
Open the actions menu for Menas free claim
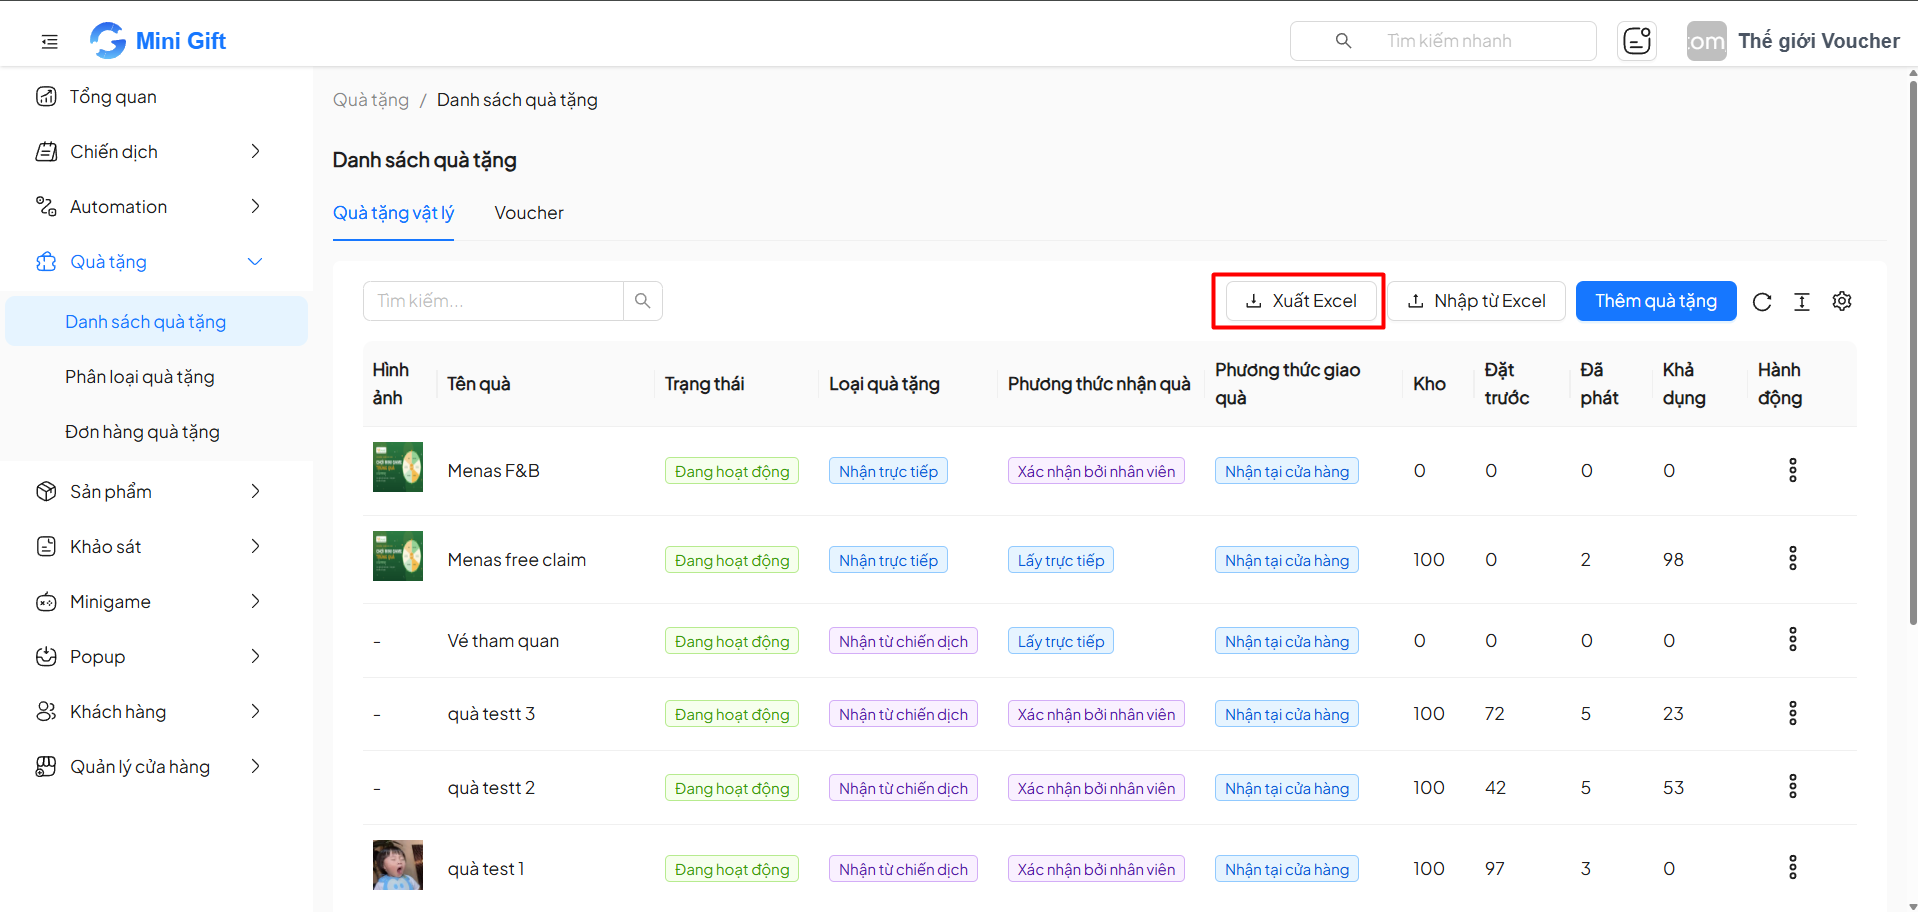1793,558
